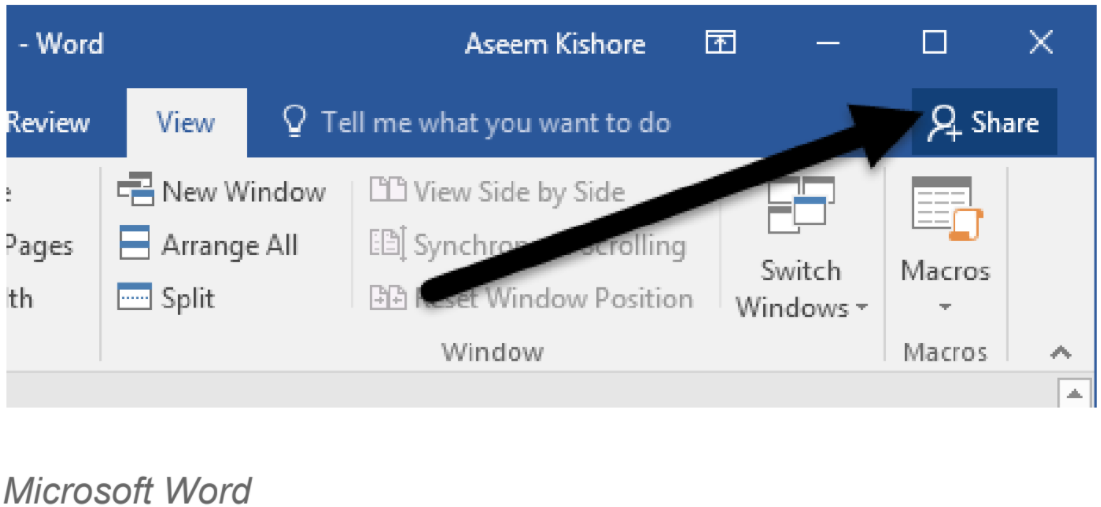Maximize the Word window

935,44
